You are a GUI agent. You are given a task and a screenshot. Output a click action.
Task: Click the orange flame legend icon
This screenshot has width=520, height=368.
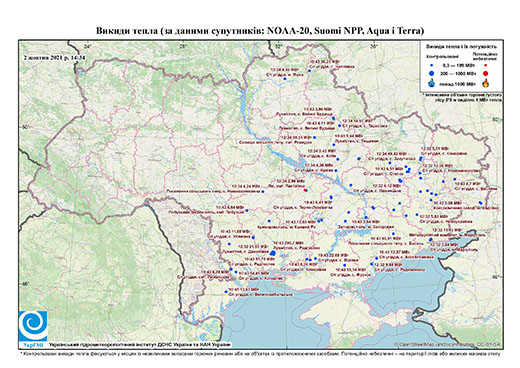coord(486,83)
